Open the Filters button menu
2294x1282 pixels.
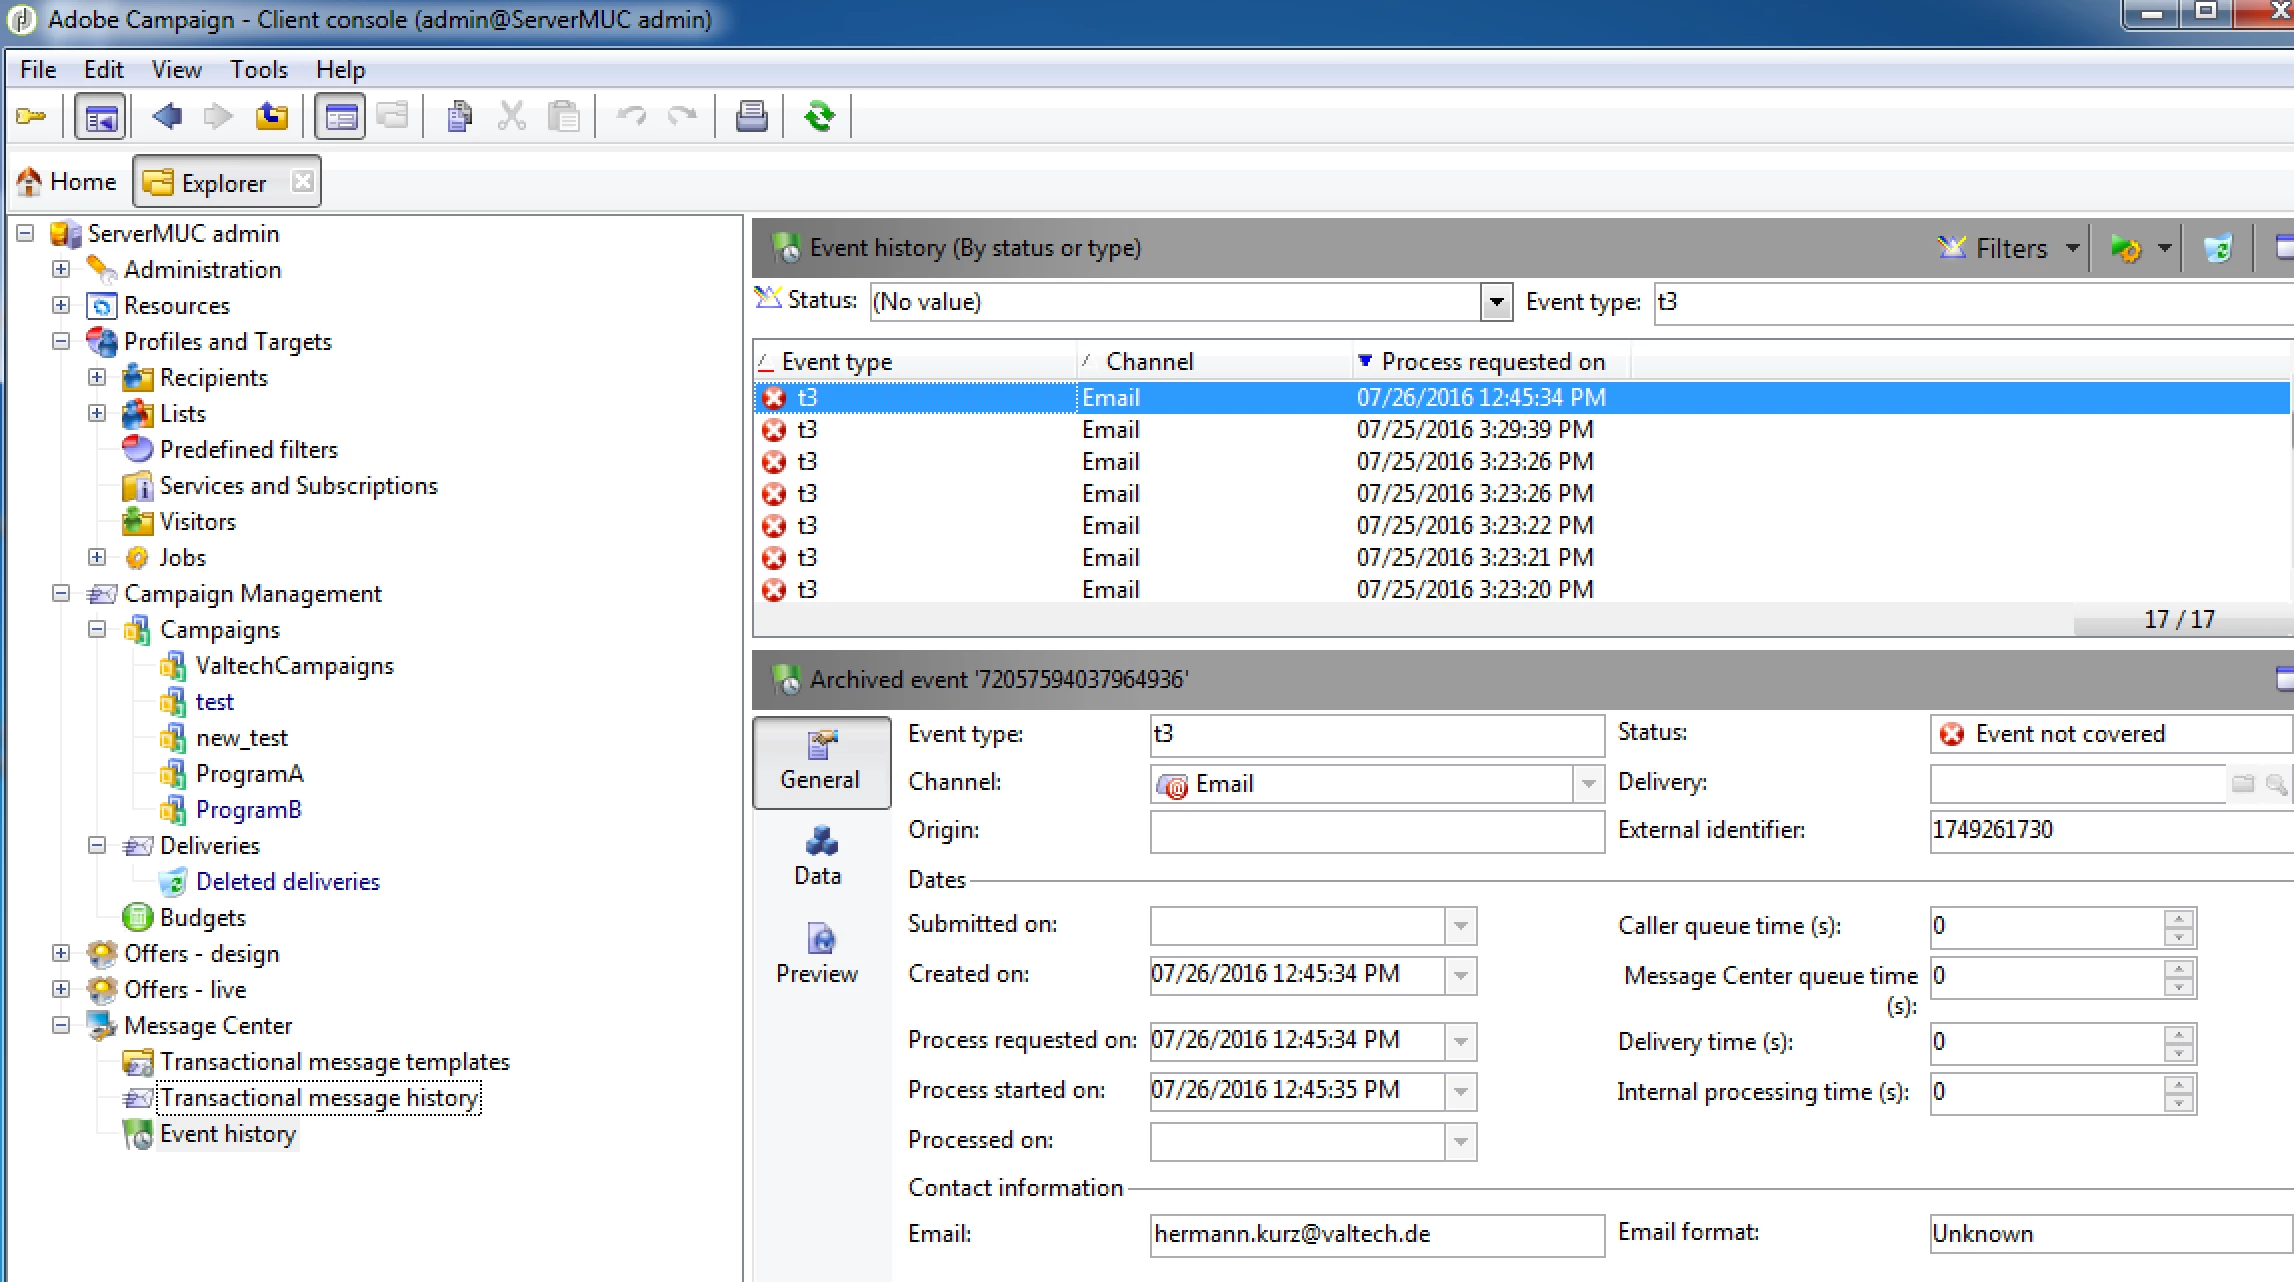coord(2011,248)
